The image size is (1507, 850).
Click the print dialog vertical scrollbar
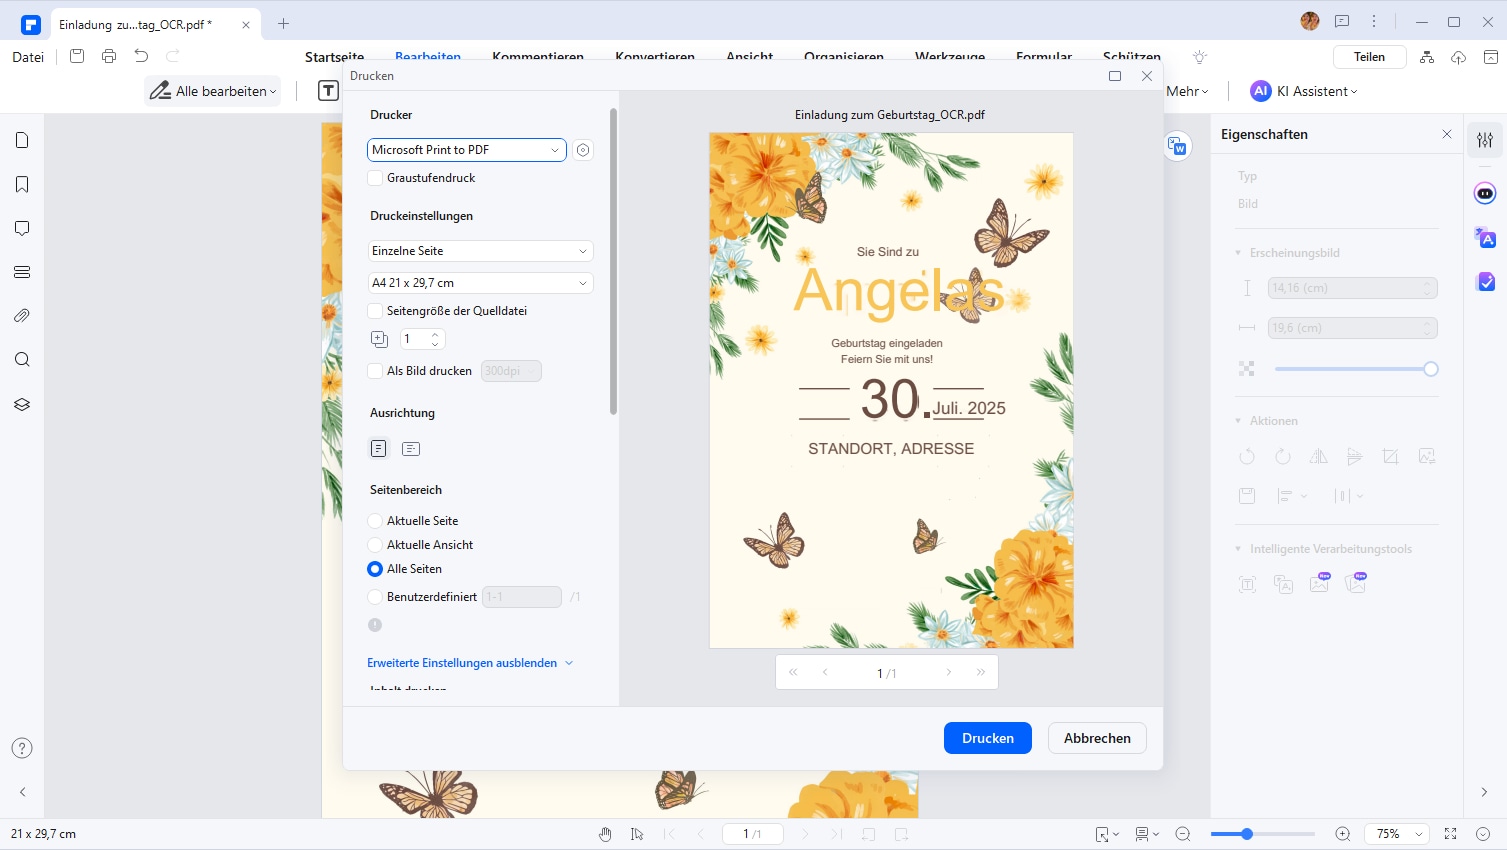(x=613, y=262)
